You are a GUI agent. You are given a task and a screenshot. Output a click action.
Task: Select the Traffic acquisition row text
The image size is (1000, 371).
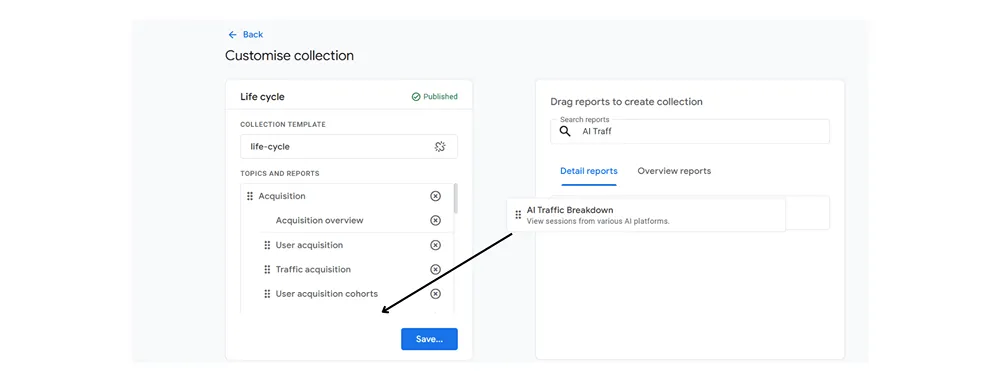pyautogui.click(x=313, y=270)
